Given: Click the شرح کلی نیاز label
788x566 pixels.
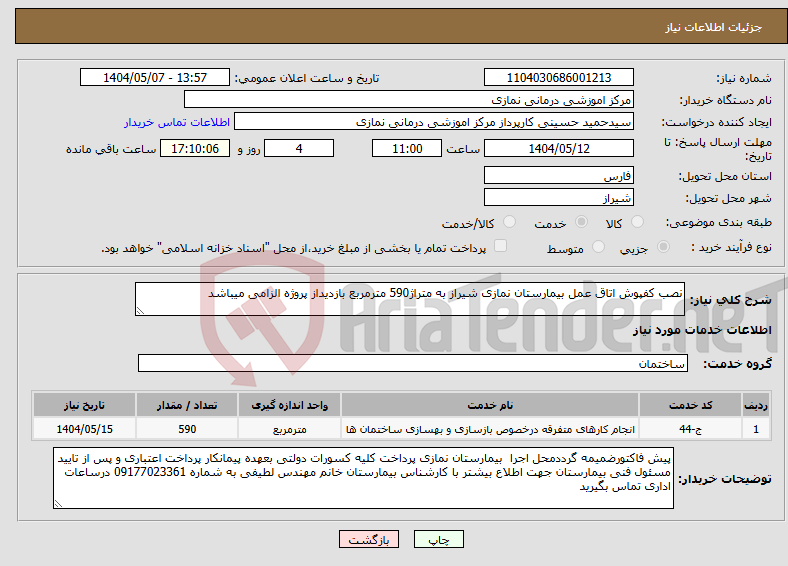Looking at the screenshot, I should [x=730, y=300].
